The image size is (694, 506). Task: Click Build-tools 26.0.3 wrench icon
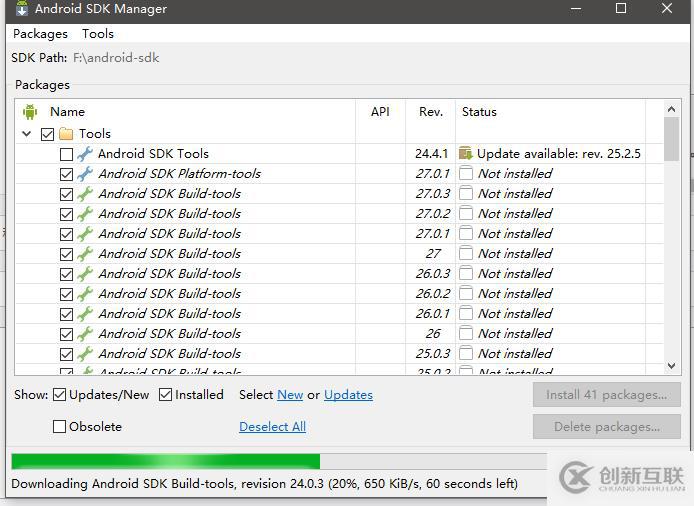[85, 274]
